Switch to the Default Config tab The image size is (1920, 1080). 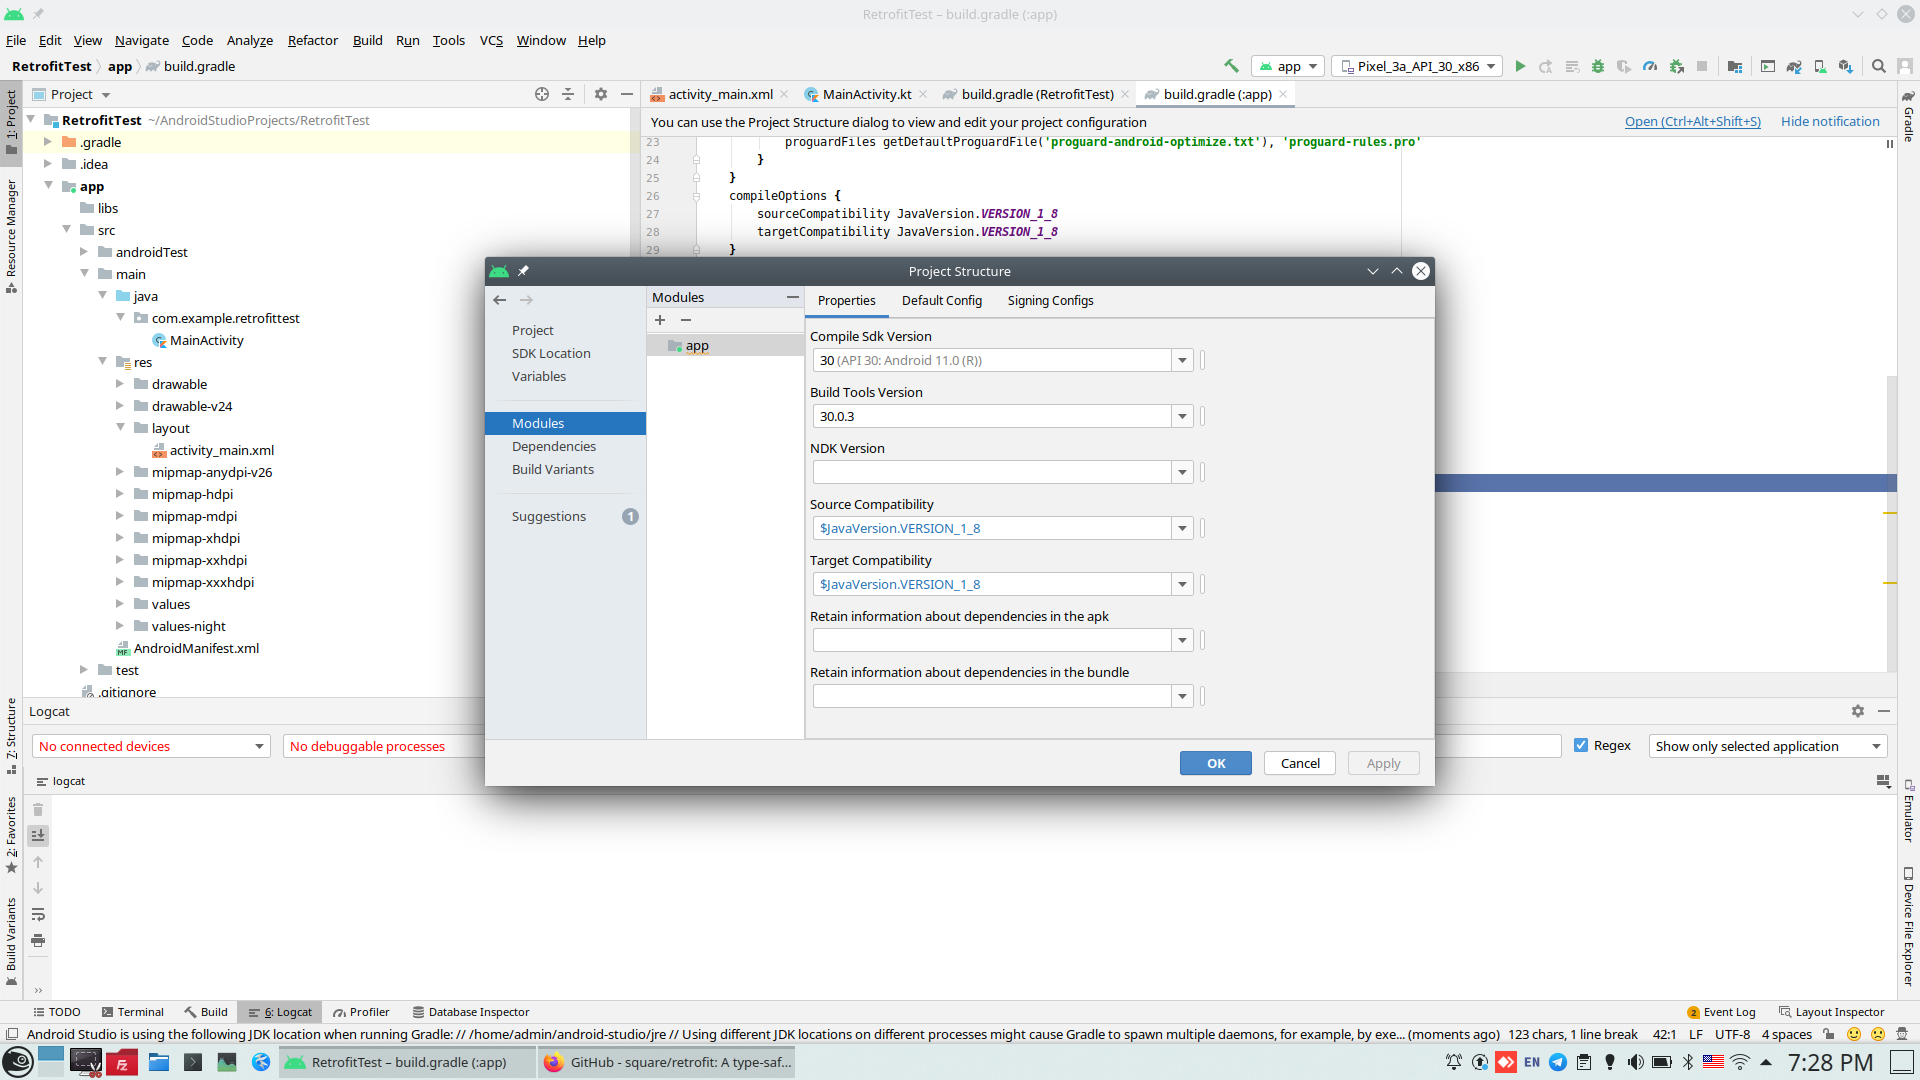tap(941, 301)
